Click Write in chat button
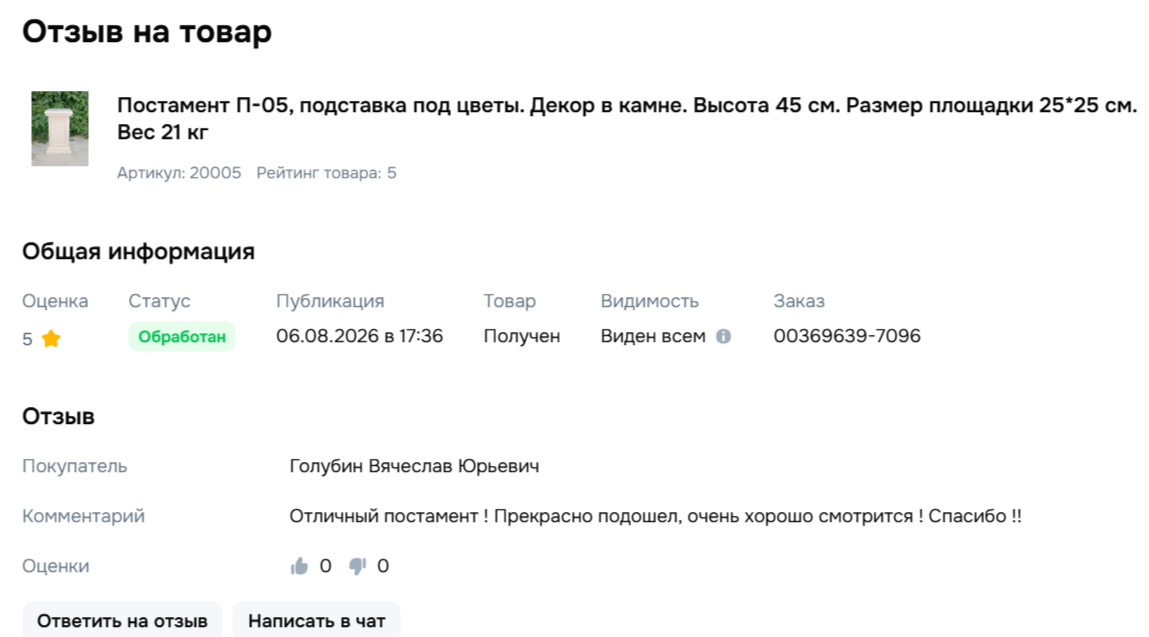The image size is (1149, 637). click(317, 620)
